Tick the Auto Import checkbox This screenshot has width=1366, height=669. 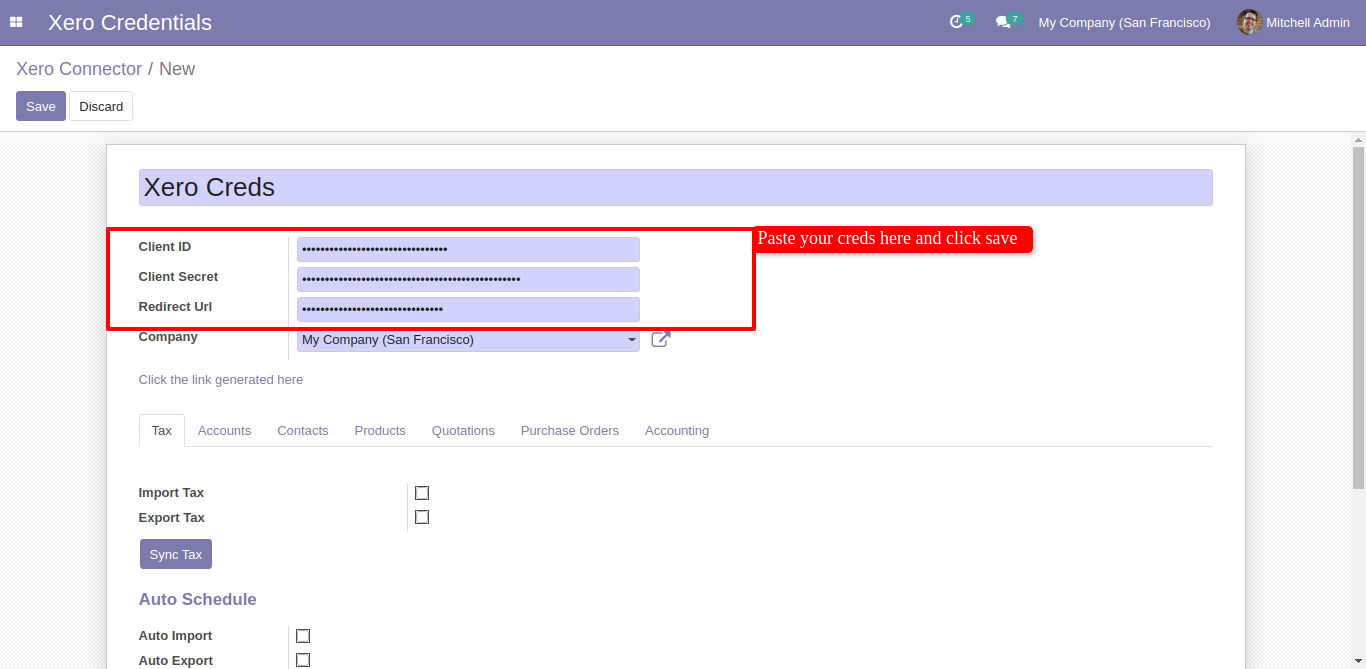(303, 636)
